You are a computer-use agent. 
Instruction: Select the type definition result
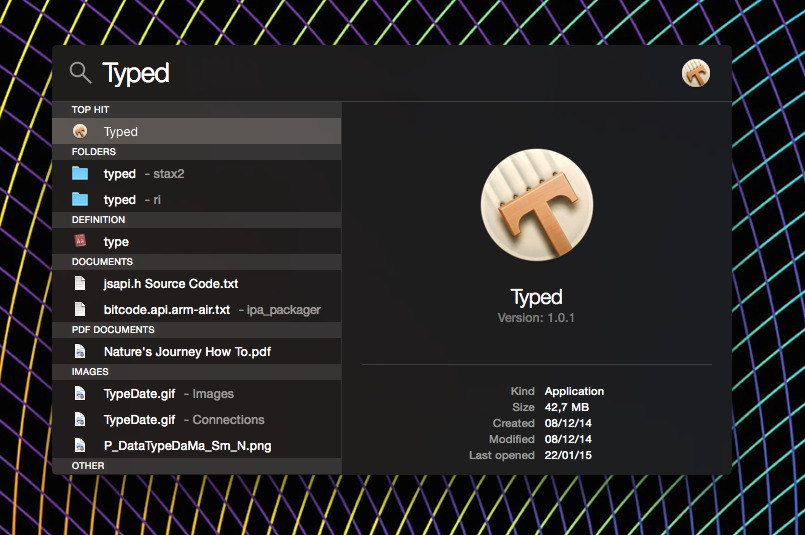point(116,242)
